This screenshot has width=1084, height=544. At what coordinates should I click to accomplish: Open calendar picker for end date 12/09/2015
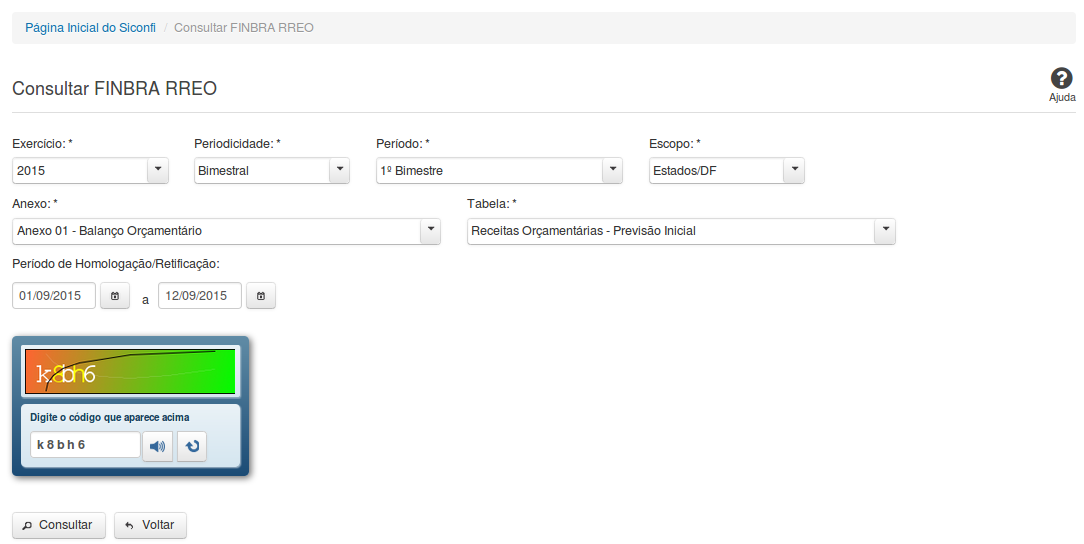pyautogui.click(x=261, y=296)
